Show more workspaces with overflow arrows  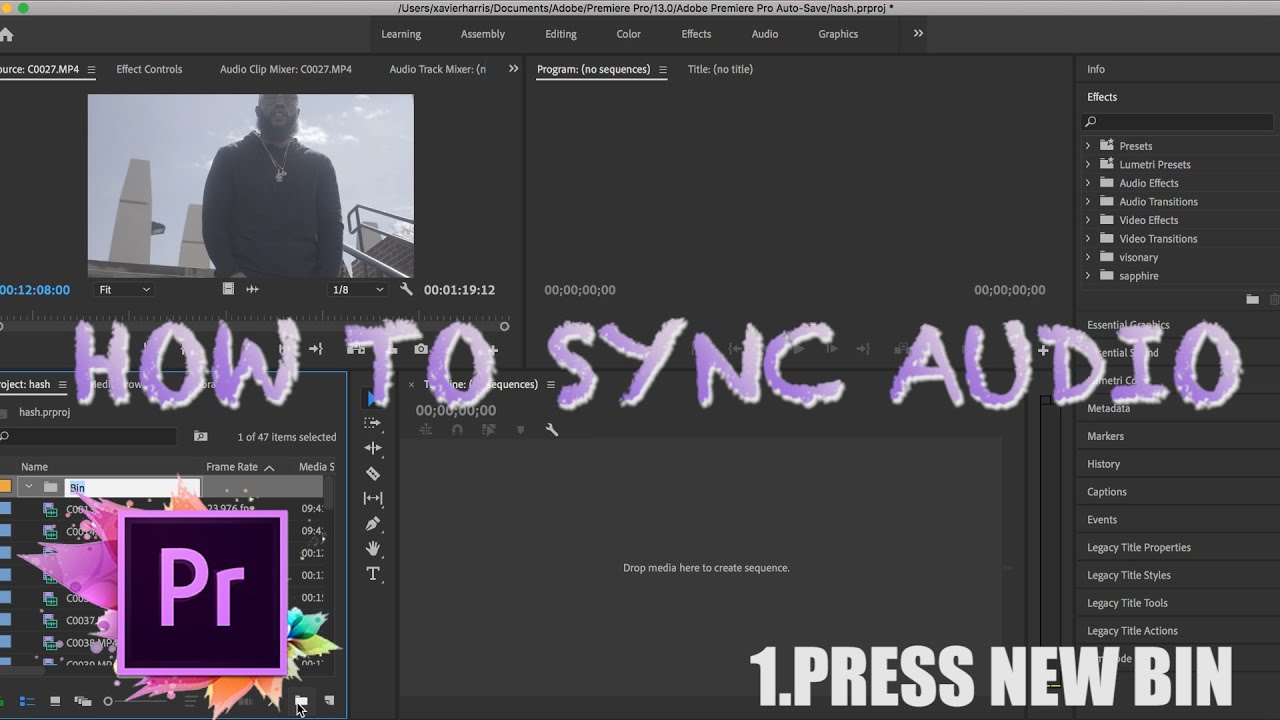pos(918,33)
